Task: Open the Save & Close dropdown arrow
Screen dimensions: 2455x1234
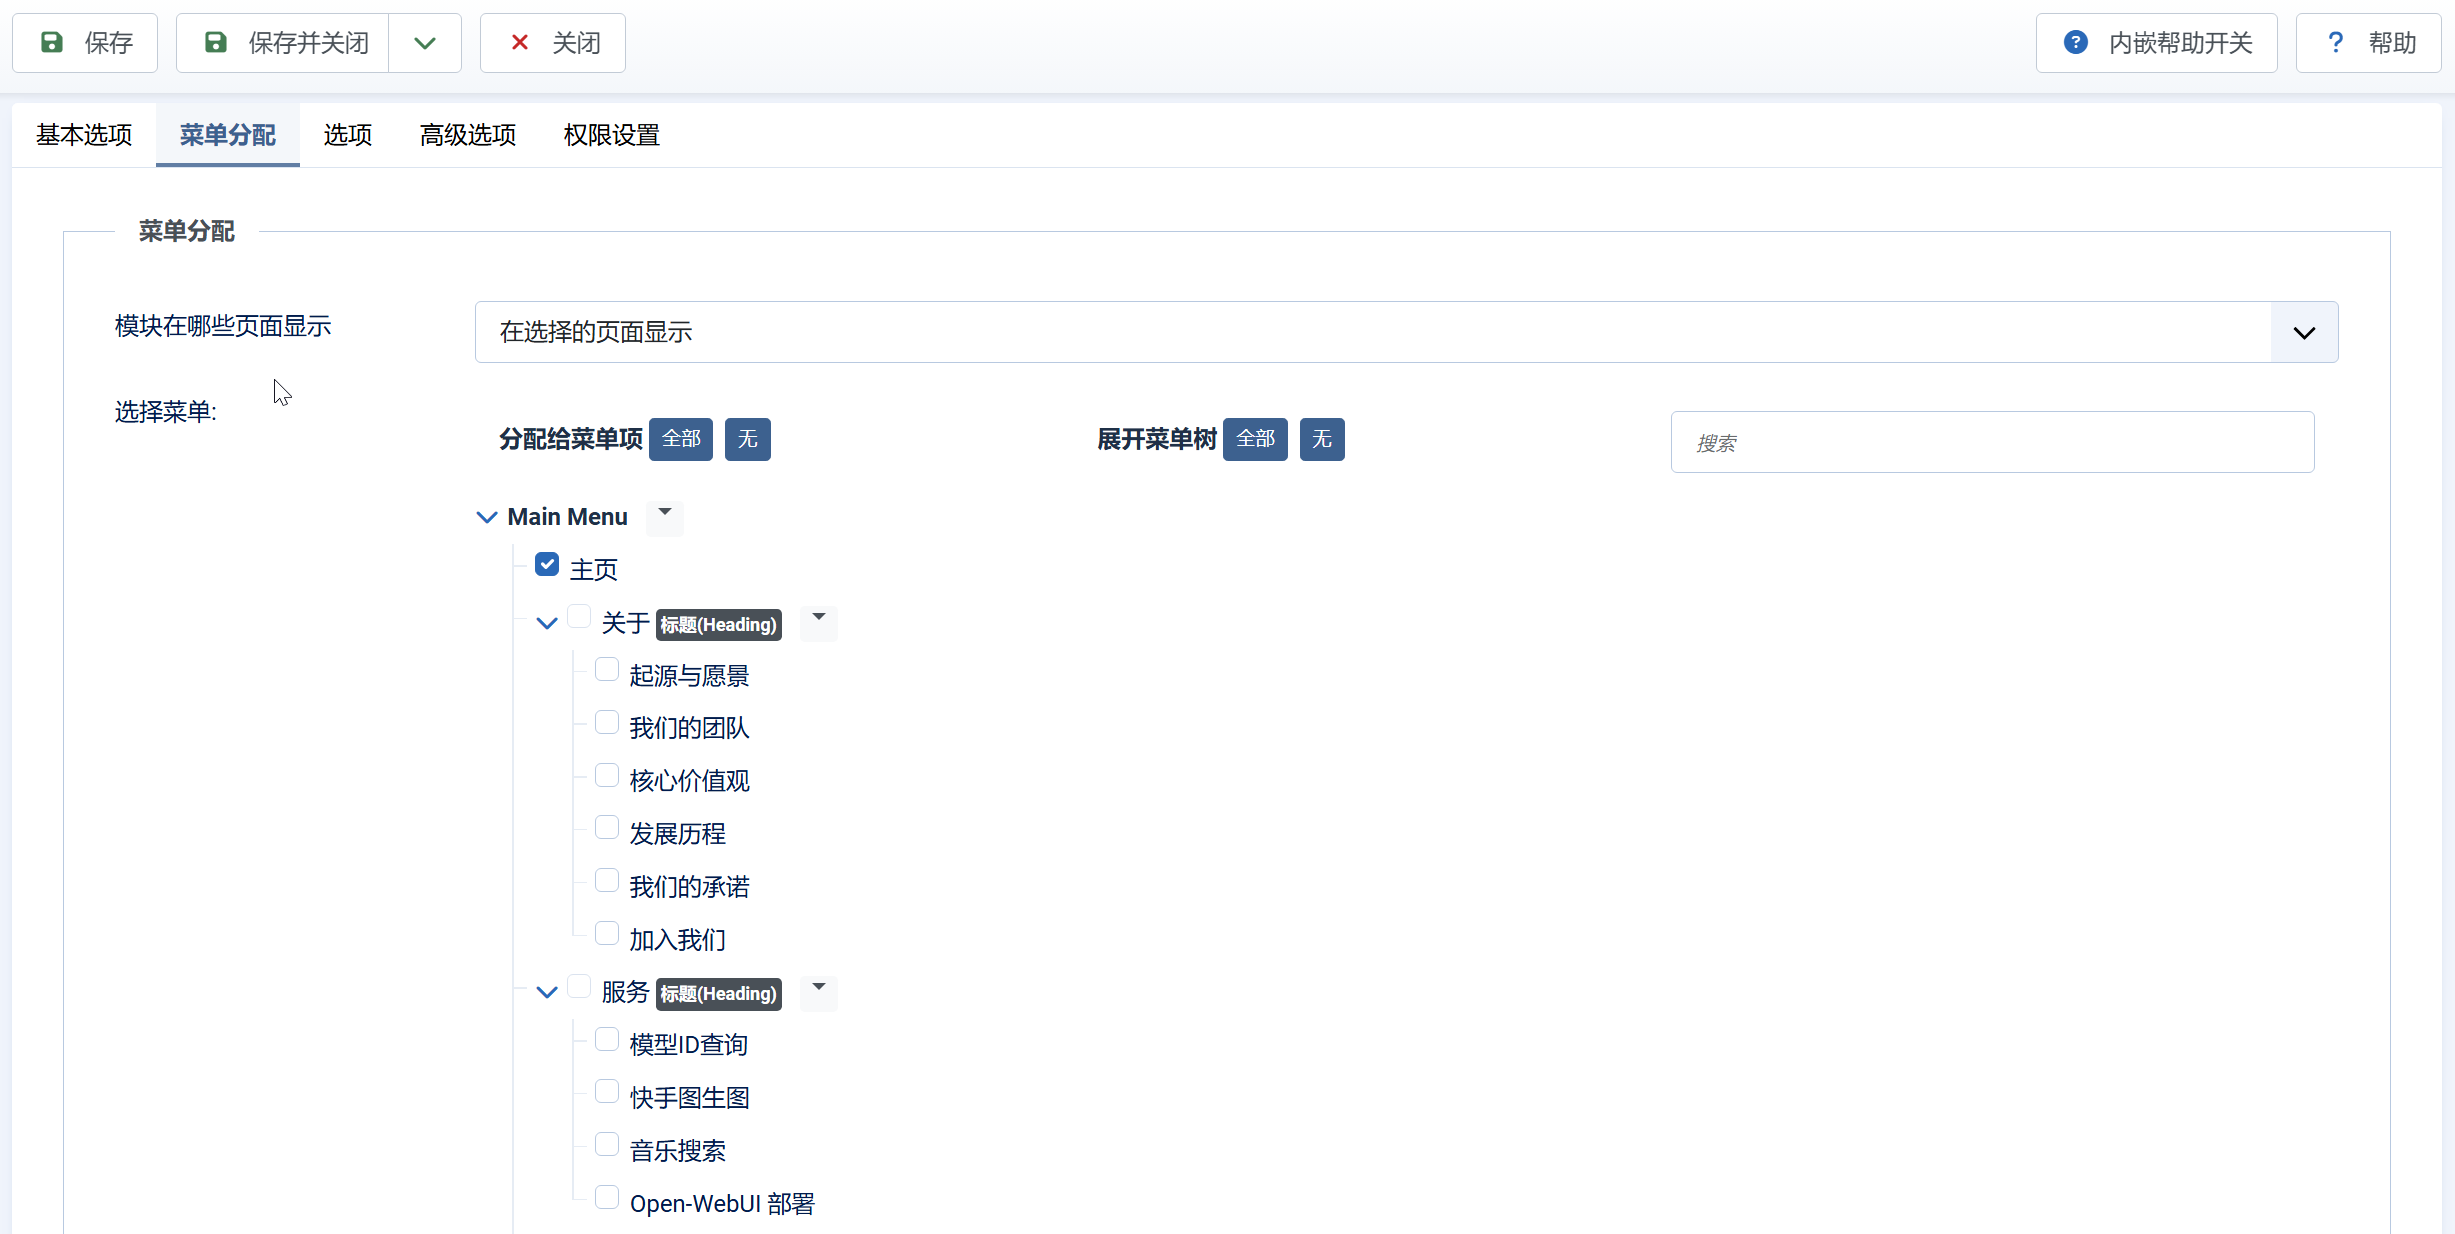Action: tap(425, 43)
